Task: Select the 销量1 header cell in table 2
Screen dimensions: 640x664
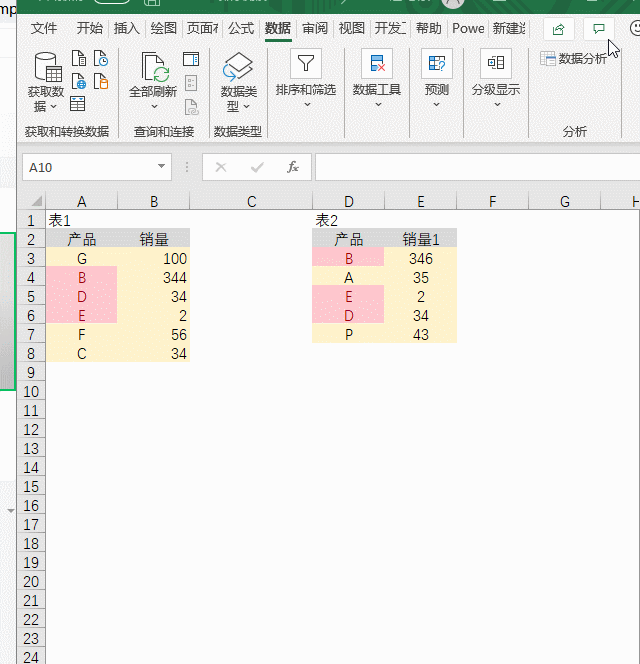Action: [x=421, y=239]
